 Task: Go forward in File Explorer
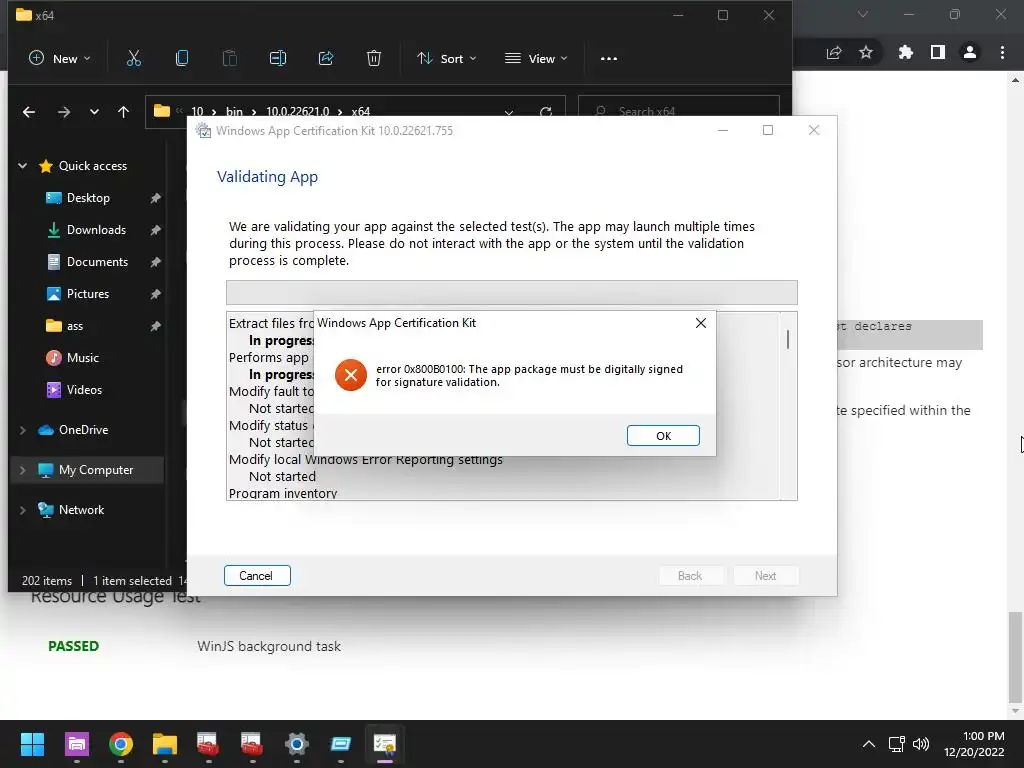63,112
